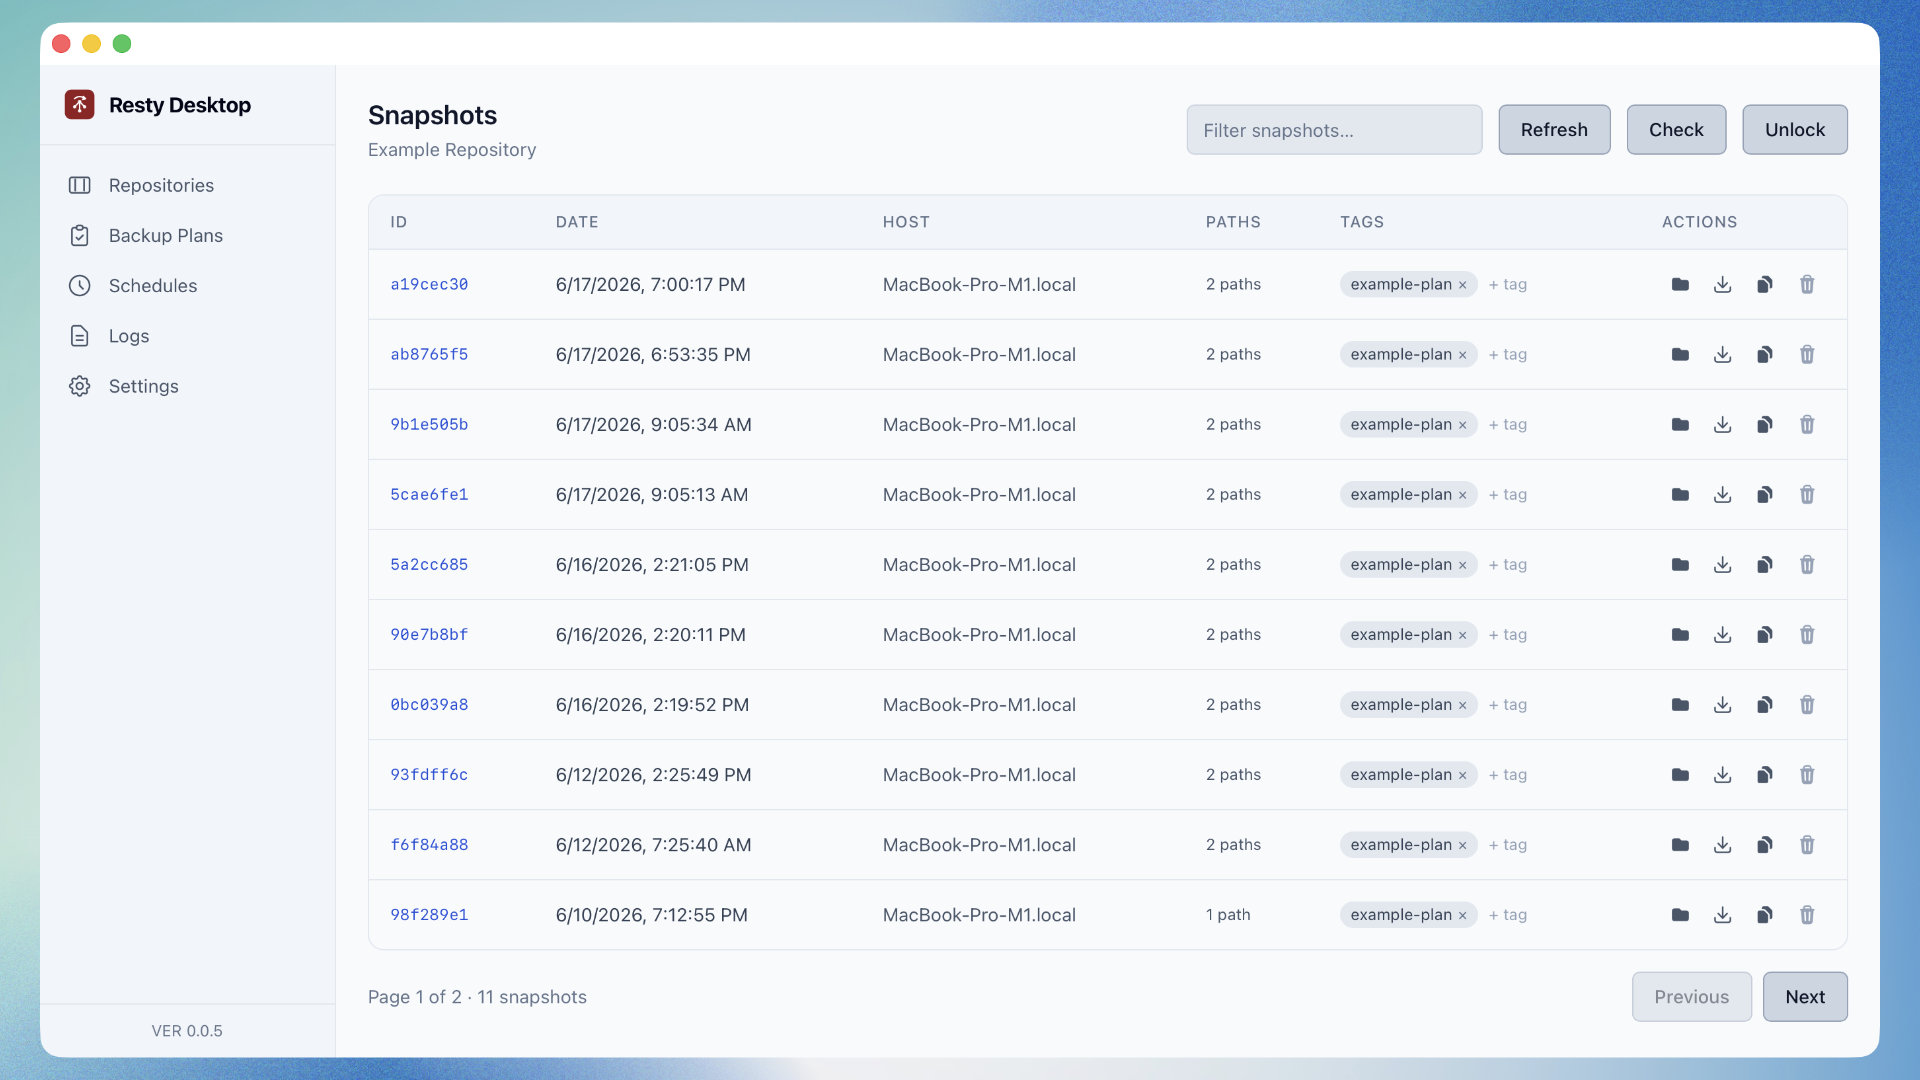Open snapshot ID 0bc039a8 link
The image size is (1920, 1080).
[429, 704]
